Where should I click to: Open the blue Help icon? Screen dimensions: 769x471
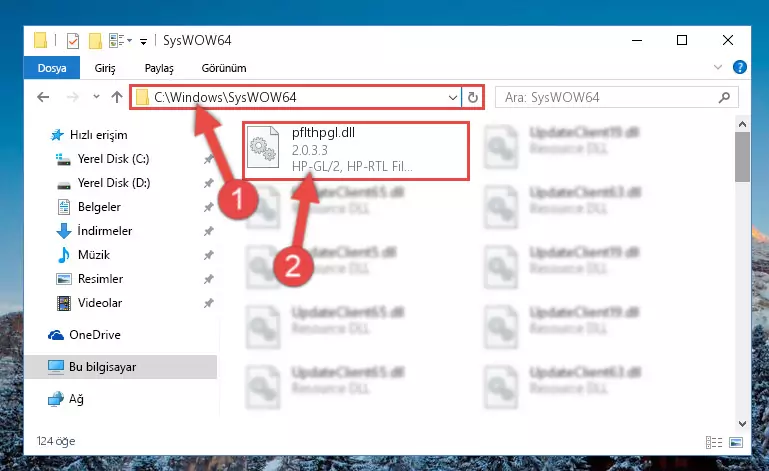pos(740,67)
